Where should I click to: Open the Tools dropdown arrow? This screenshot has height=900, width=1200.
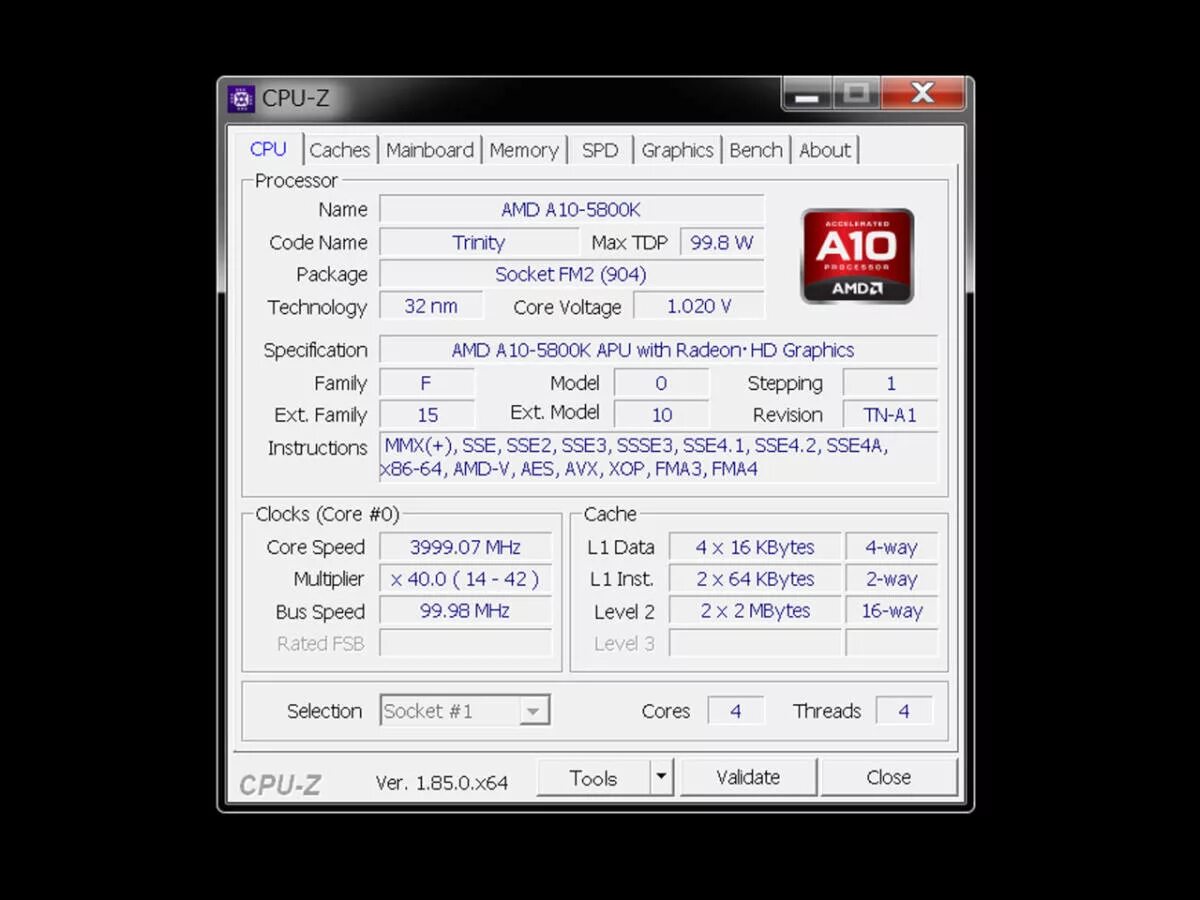point(661,777)
